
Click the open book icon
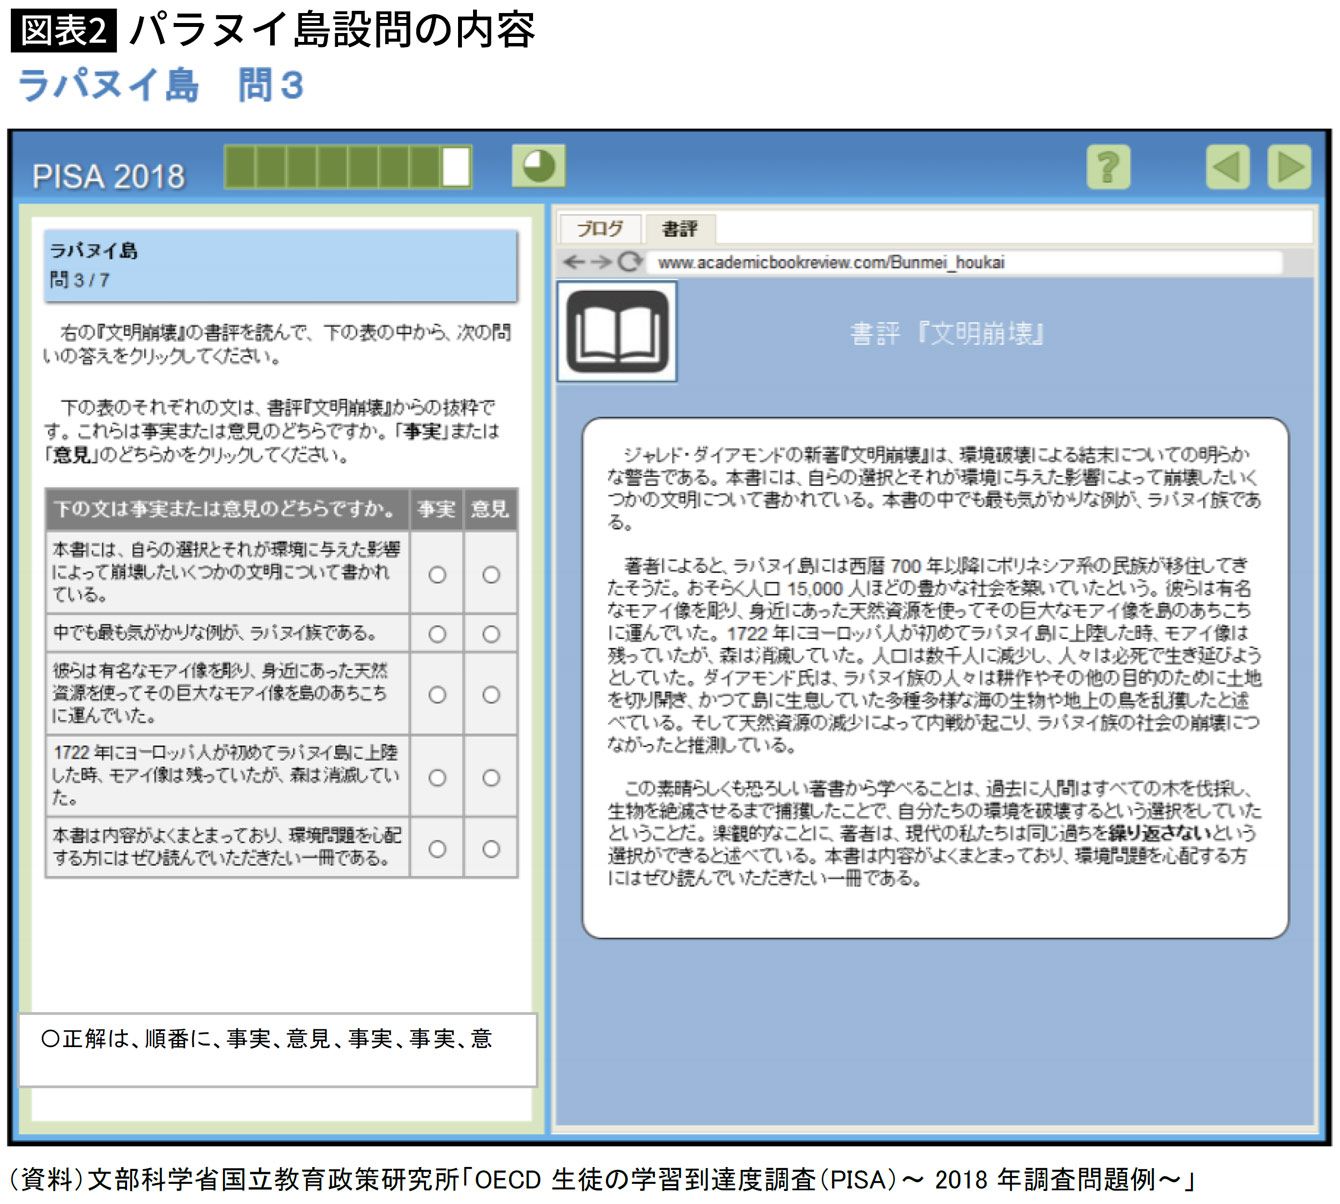coord(617,331)
